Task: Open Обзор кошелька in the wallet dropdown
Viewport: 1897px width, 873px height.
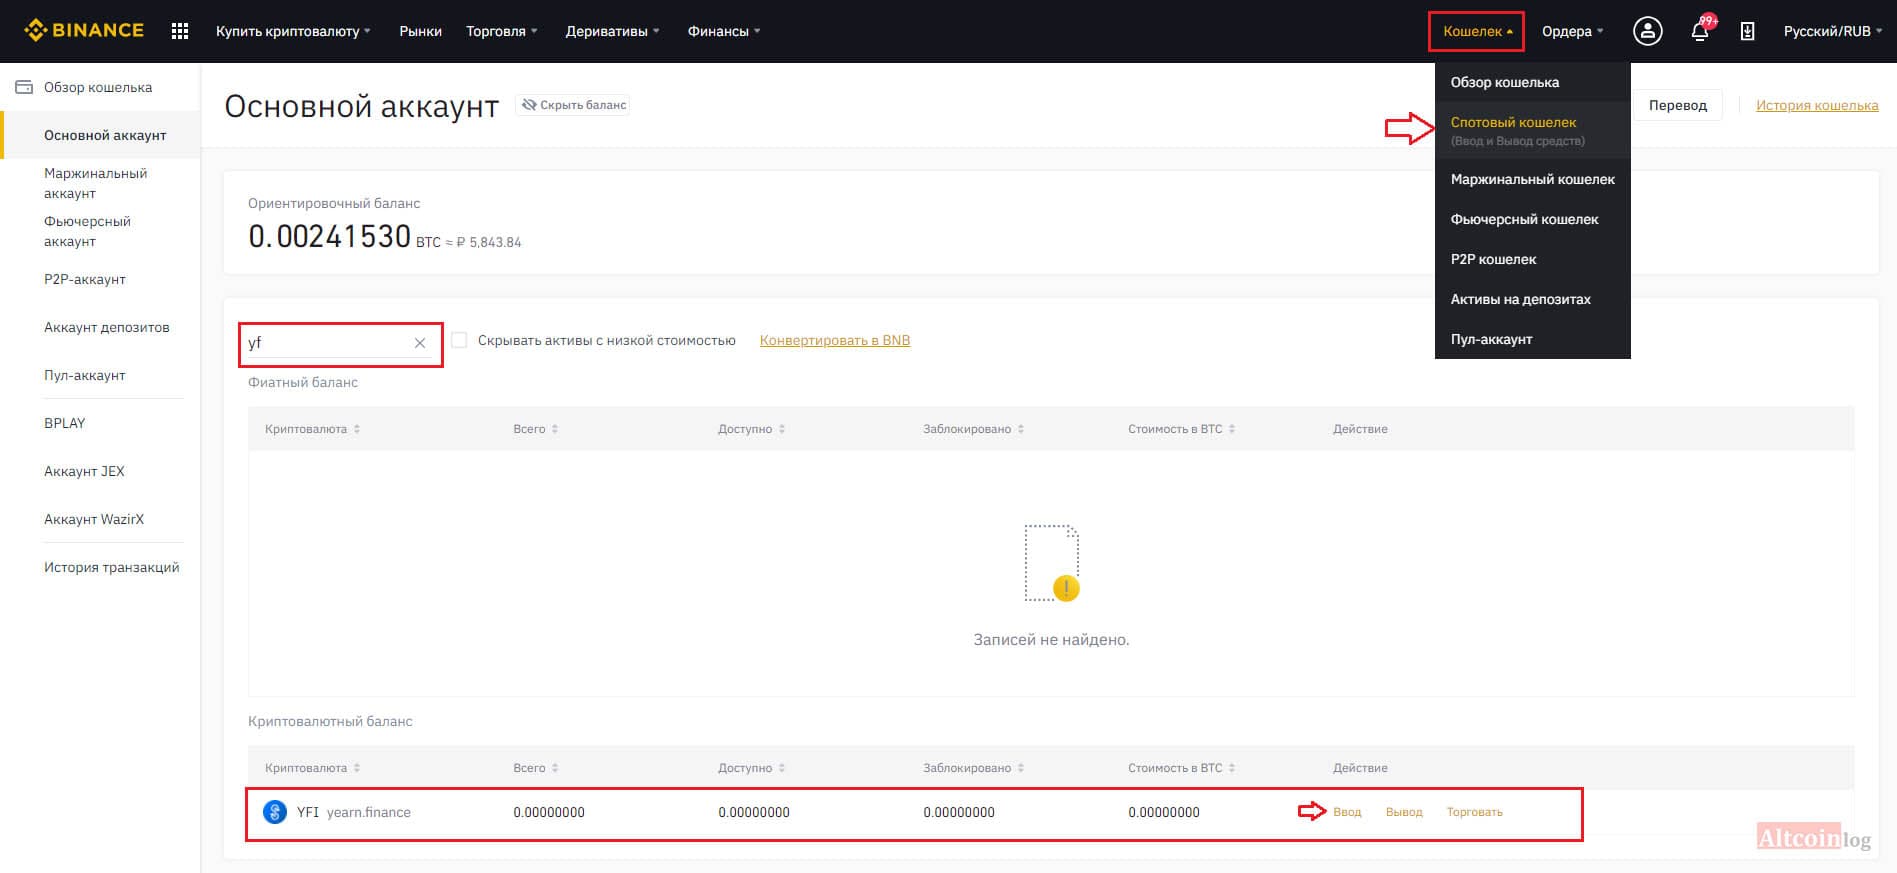Action: pyautogui.click(x=1533, y=82)
